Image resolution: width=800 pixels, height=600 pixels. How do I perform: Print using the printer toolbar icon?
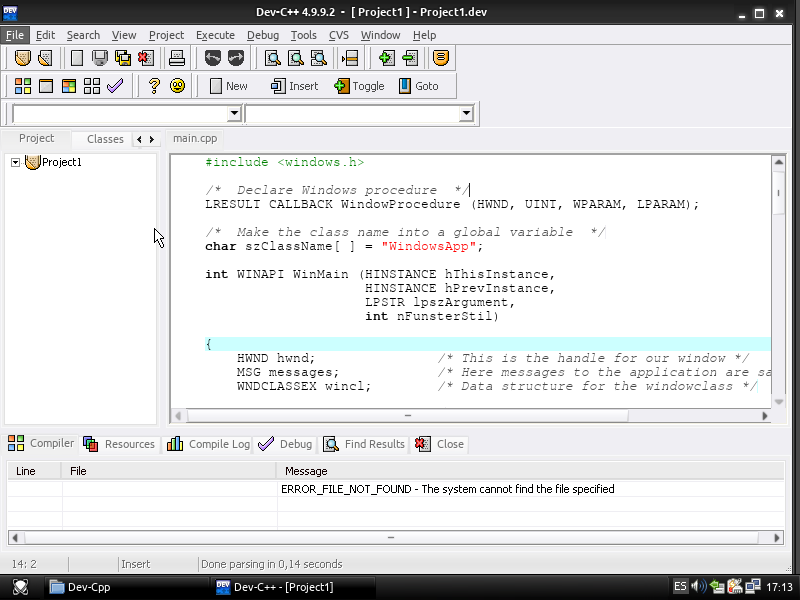177,58
